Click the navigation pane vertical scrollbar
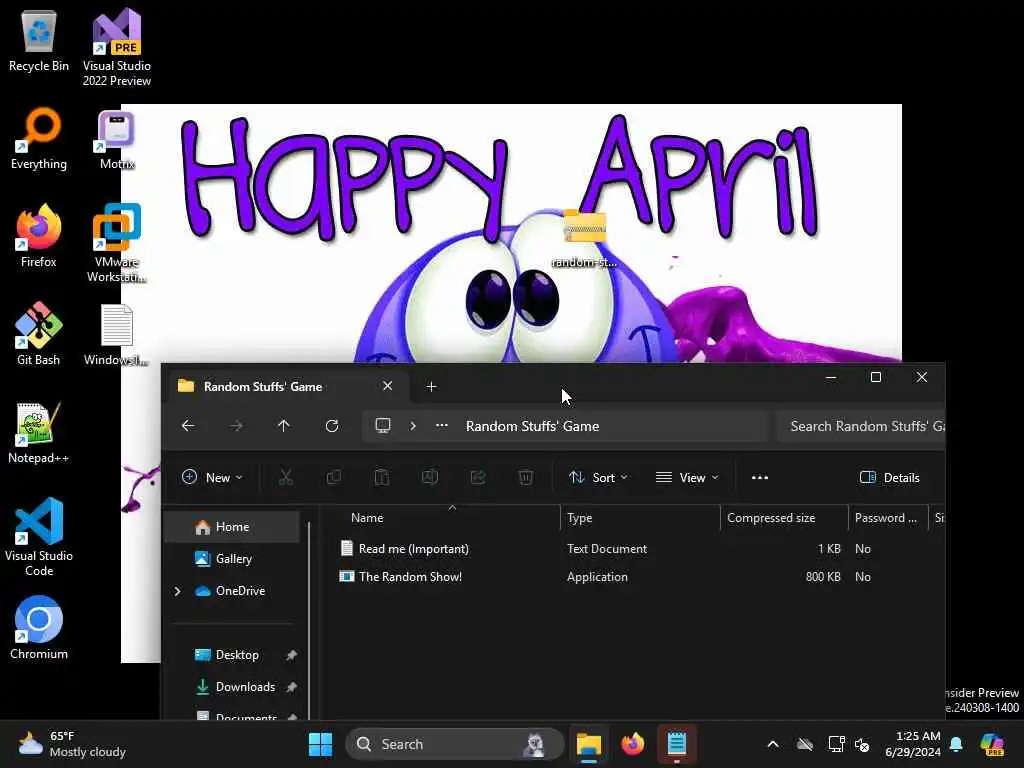 (310, 620)
